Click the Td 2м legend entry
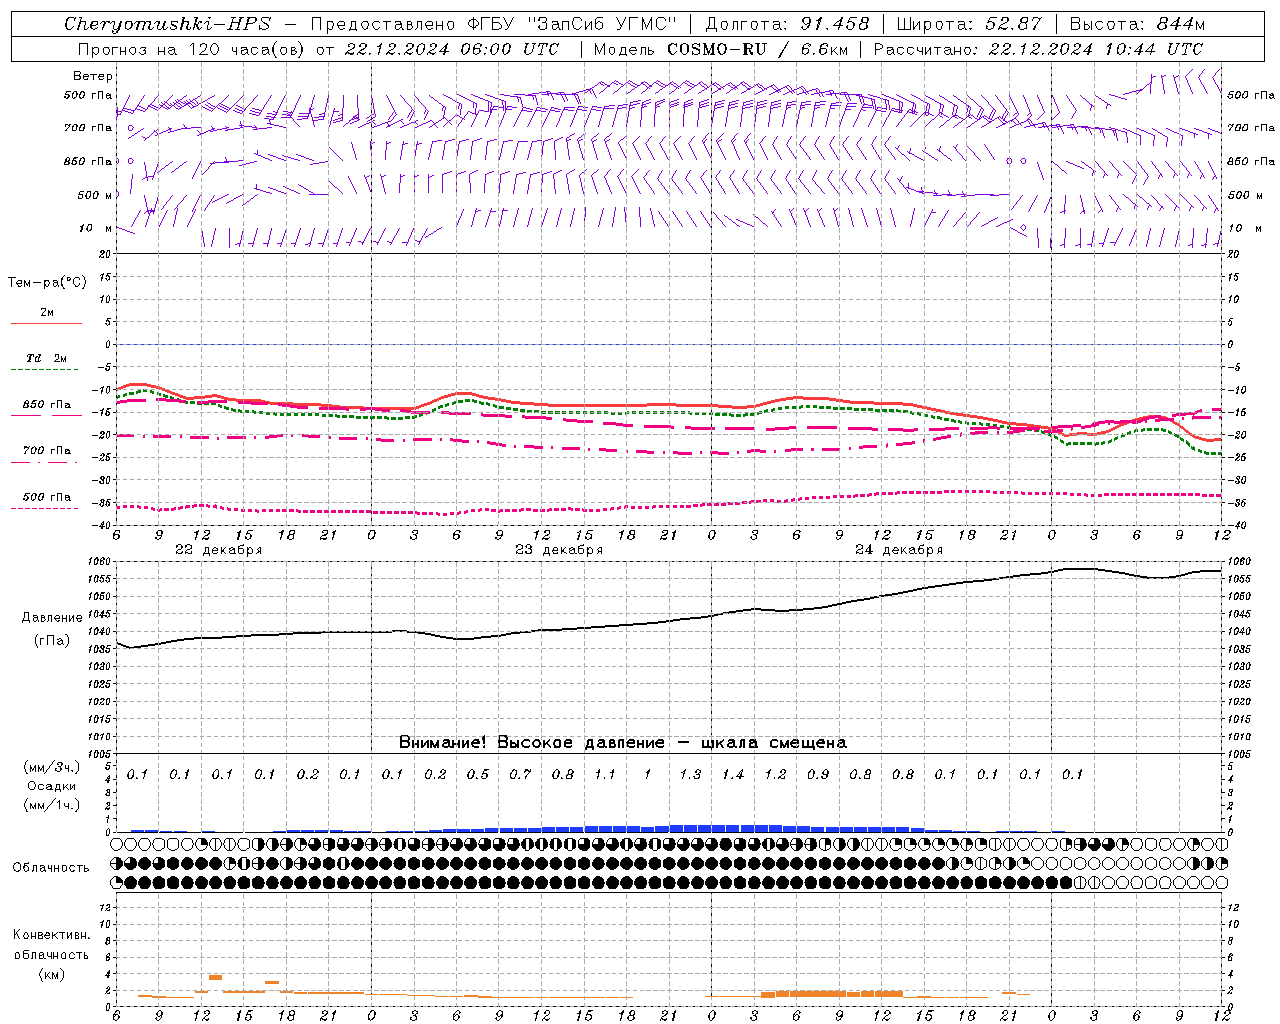The height and width of the screenshot is (1024, 1280). click(x=46, y=358)
